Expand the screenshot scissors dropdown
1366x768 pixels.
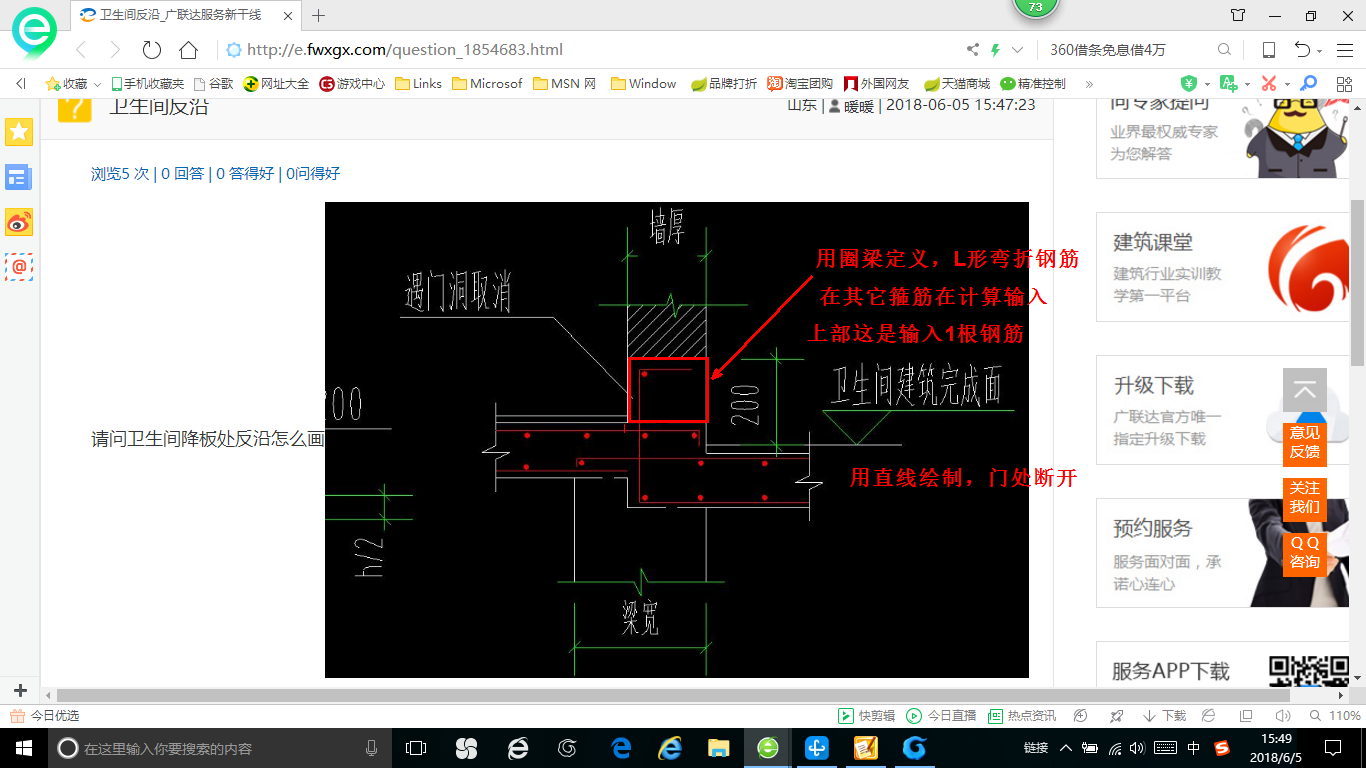[x=1287, y=85]
